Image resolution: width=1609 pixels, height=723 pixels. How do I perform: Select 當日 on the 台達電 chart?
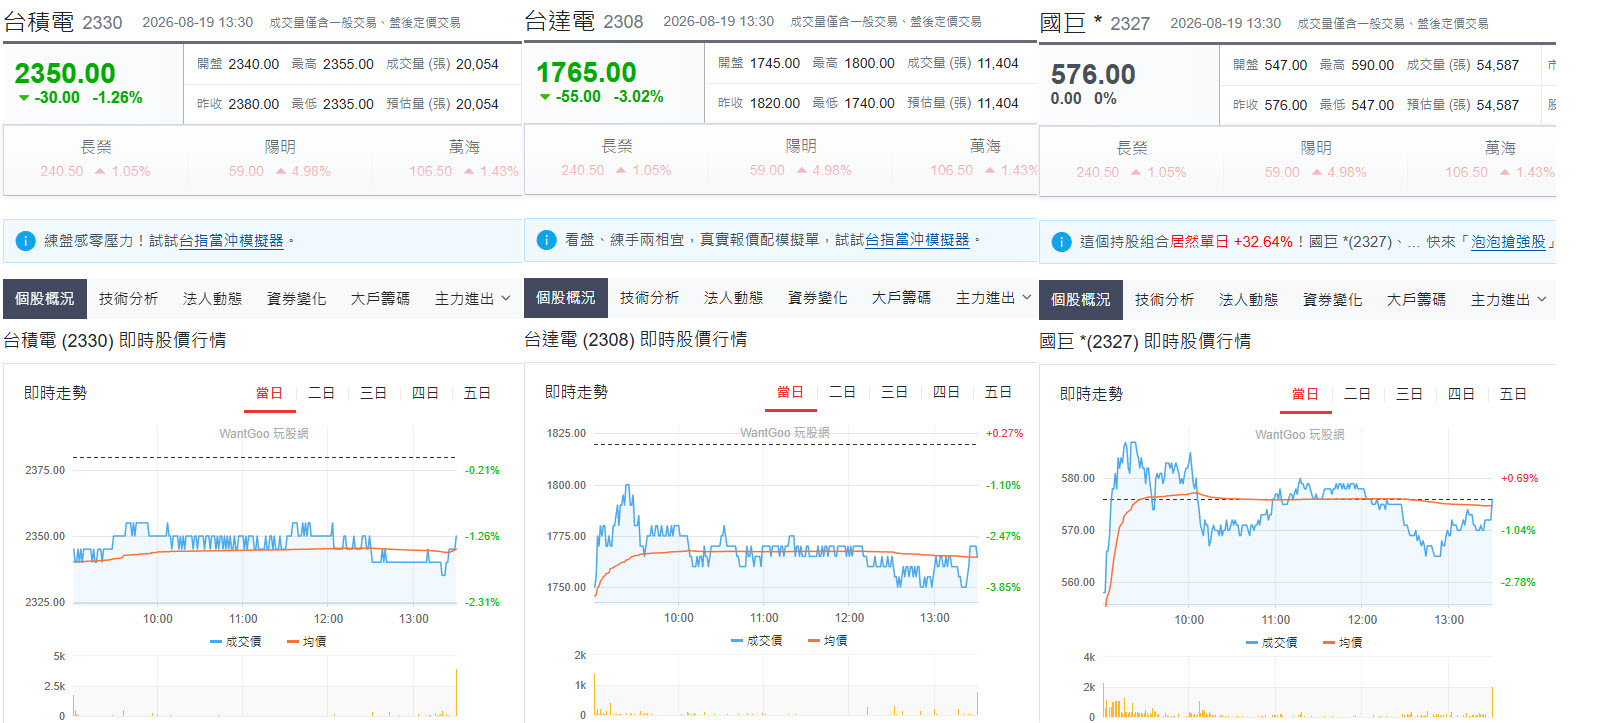pos(790,393)
